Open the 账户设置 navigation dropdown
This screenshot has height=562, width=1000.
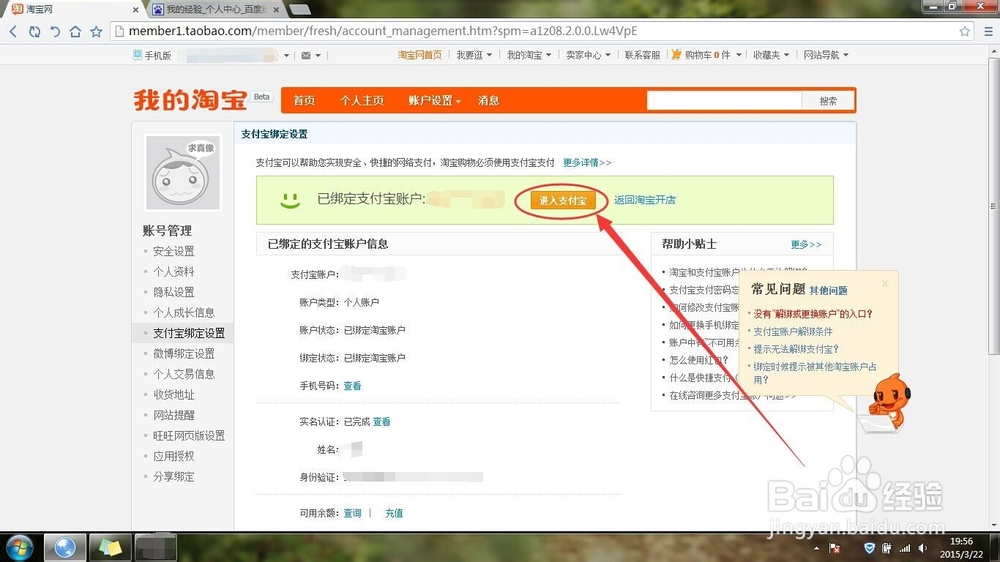click(434, 100)
